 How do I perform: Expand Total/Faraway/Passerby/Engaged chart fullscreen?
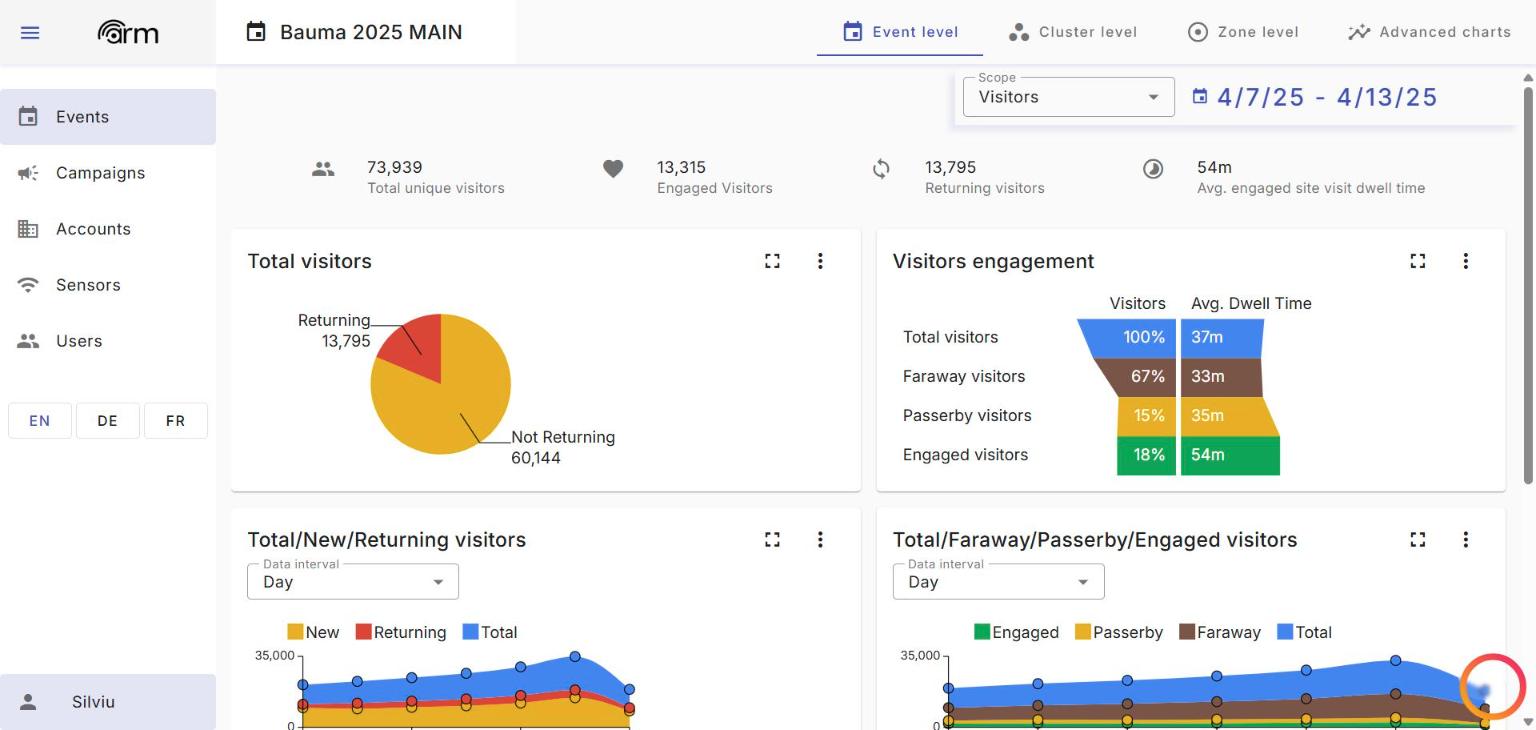pos(1417,539)
